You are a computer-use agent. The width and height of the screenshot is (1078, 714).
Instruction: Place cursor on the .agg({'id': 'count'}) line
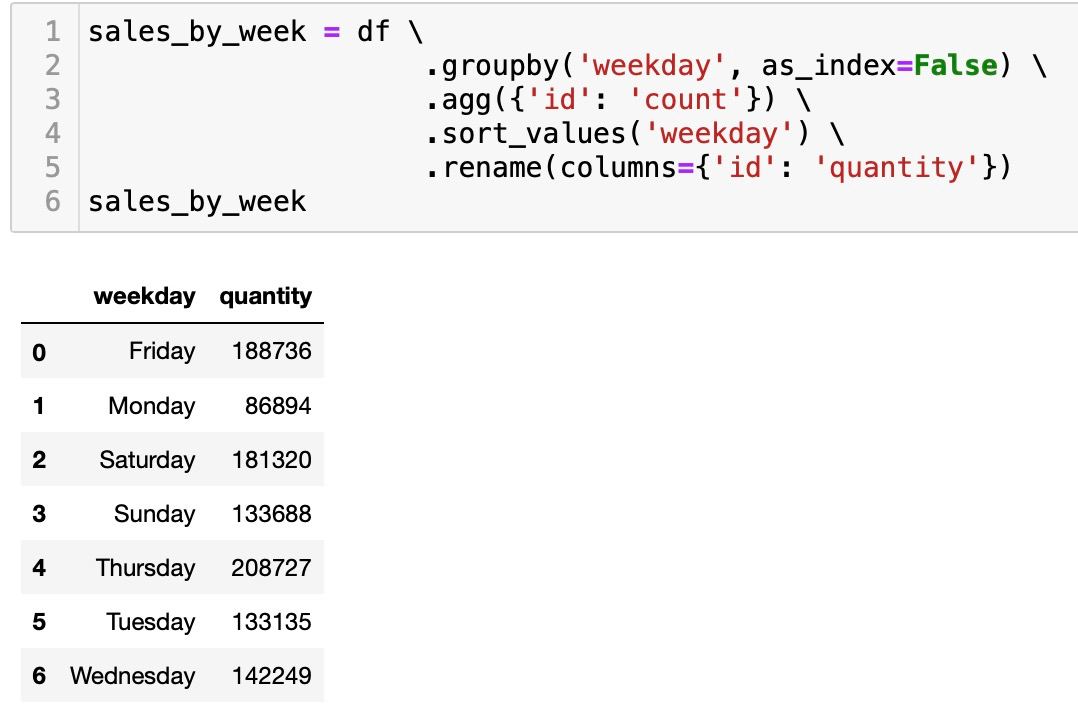[x=617, y=100]
